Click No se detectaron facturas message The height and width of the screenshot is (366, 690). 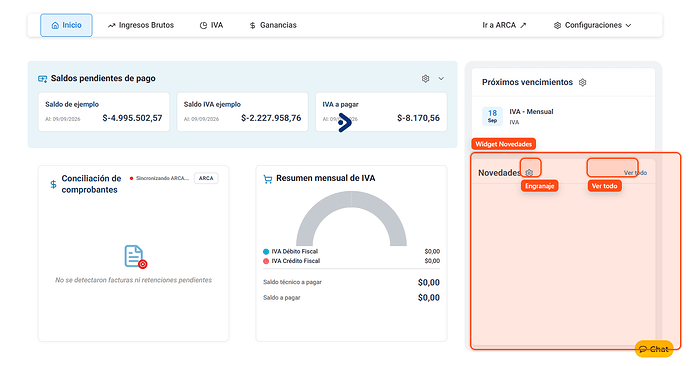tap(133, 280)
